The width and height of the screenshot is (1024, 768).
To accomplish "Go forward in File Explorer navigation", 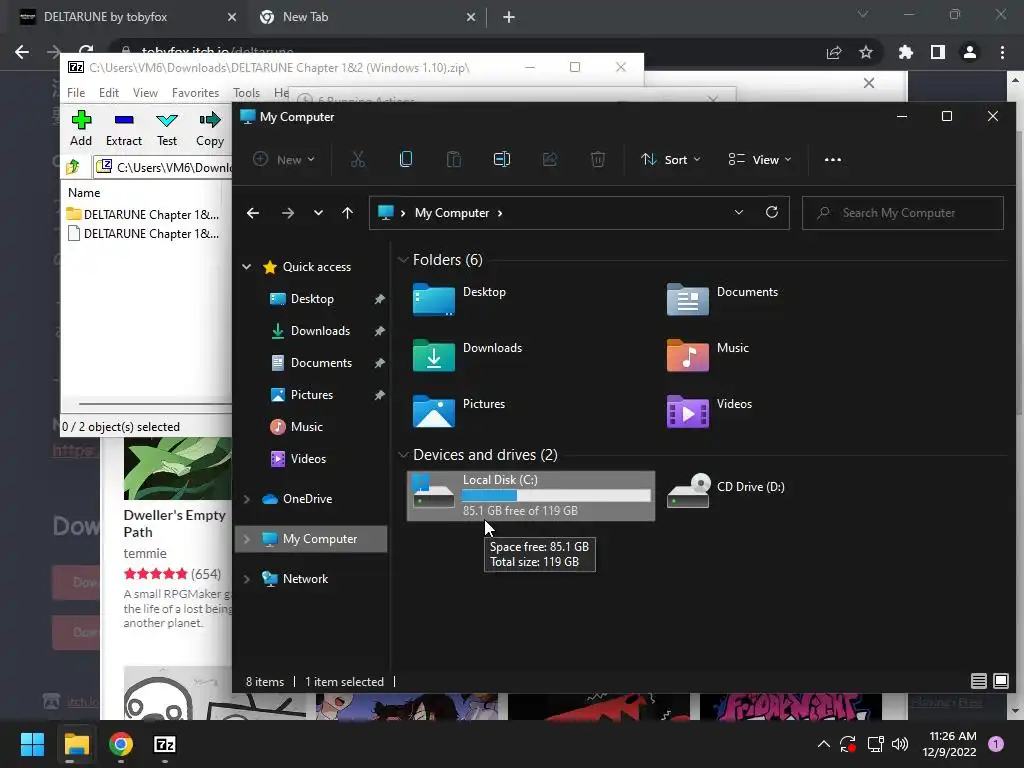I will (x=287, y=213).
